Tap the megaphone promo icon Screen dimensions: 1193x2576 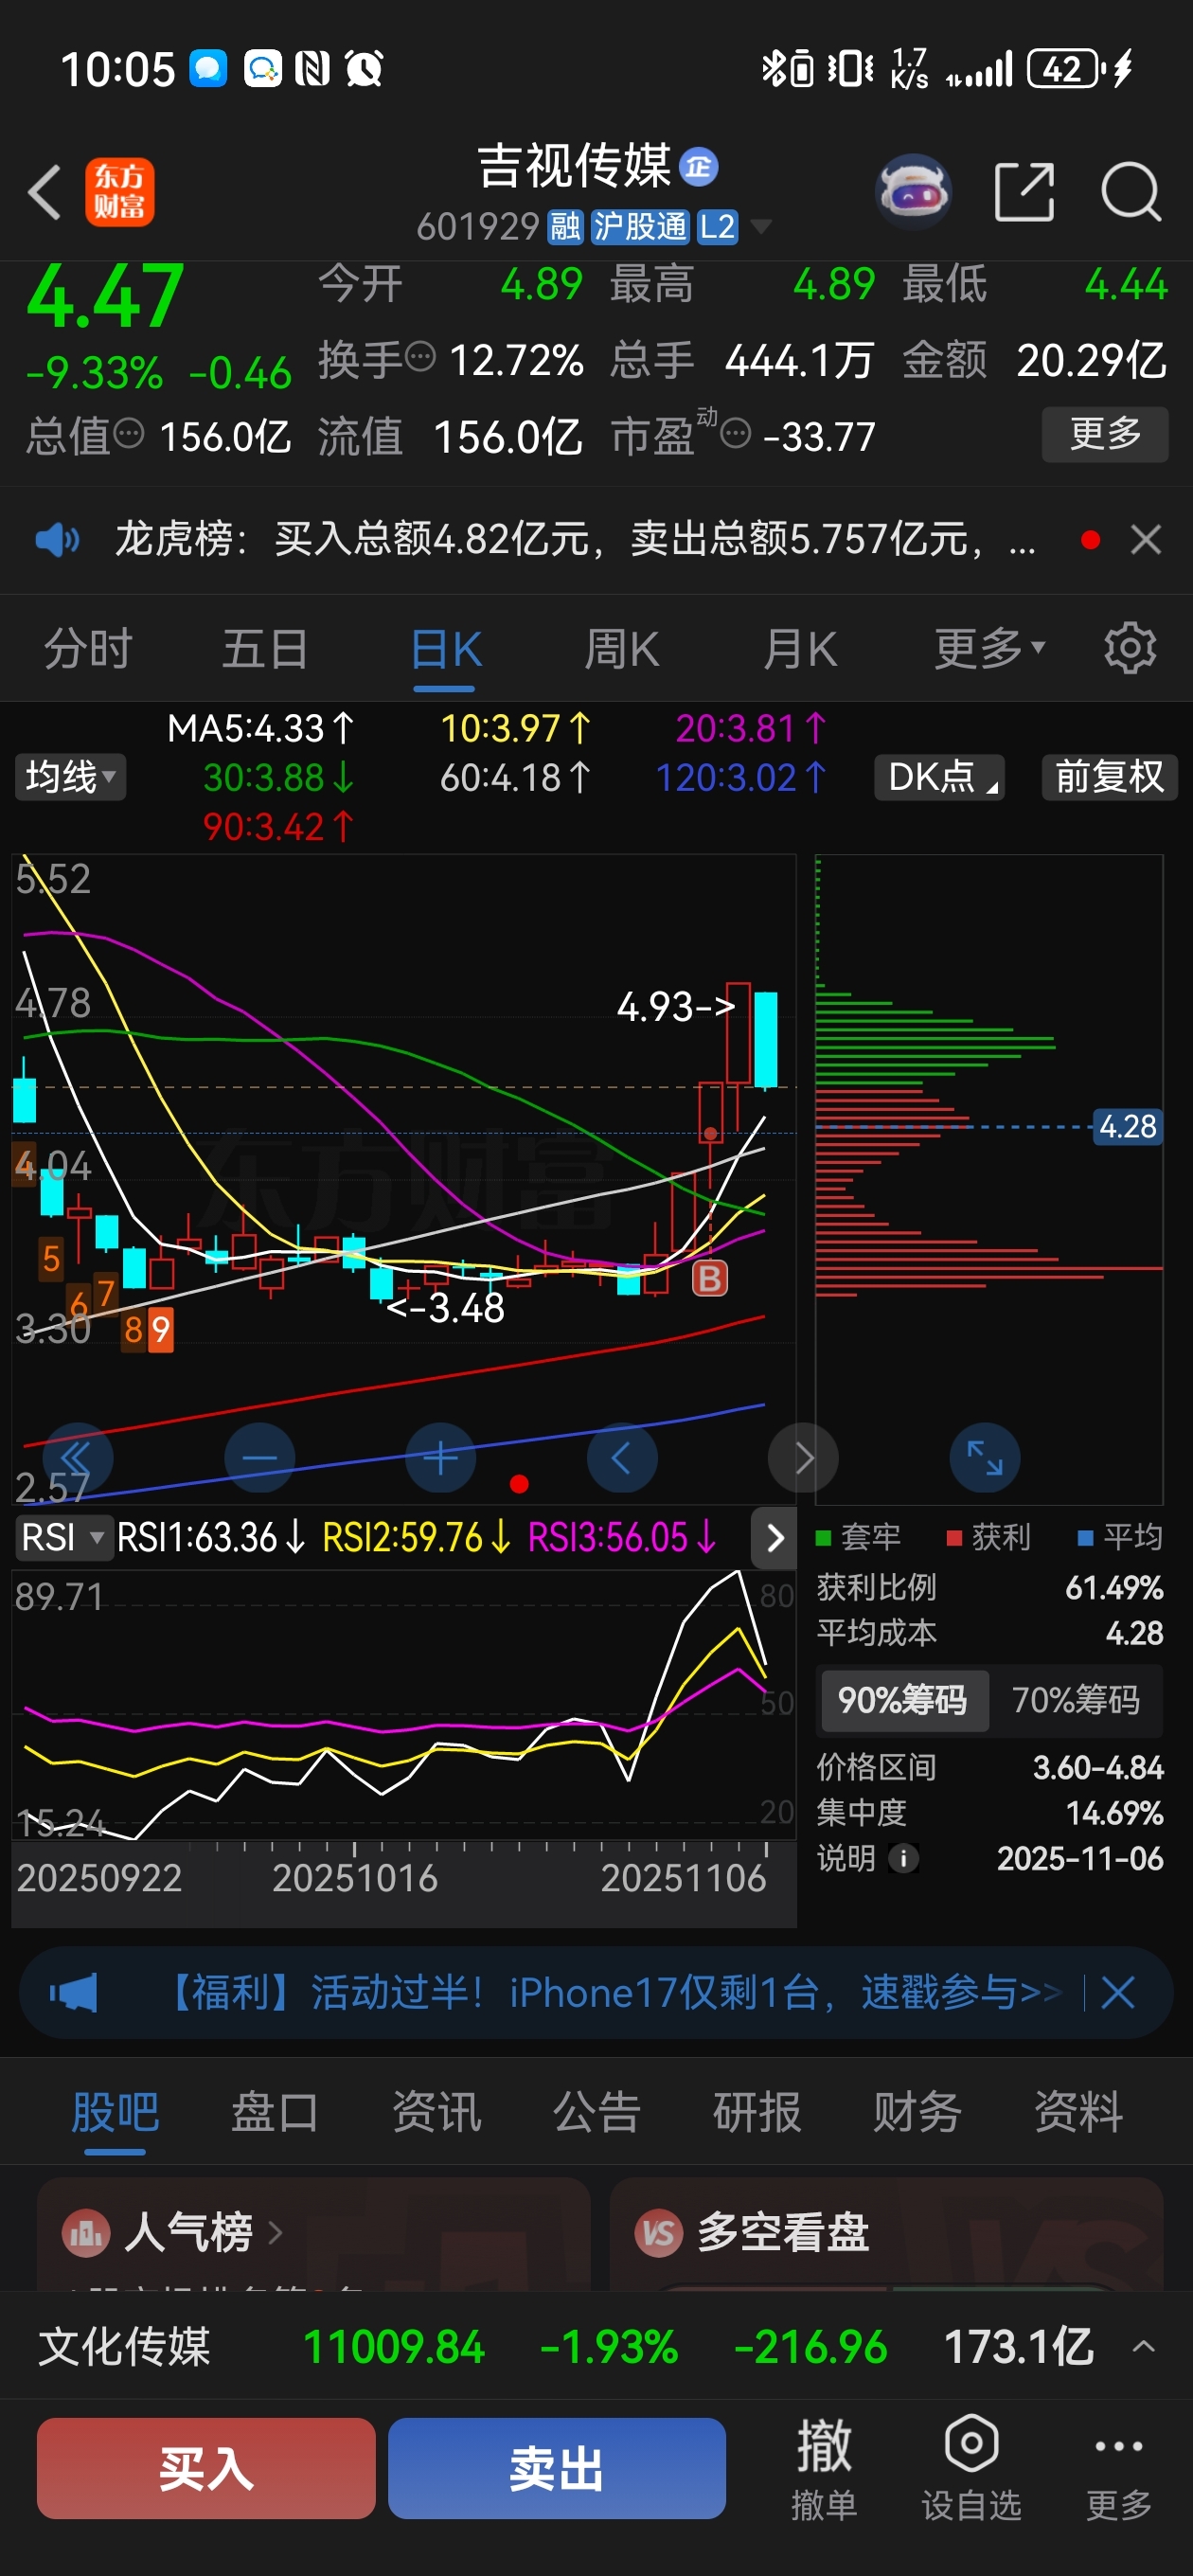(73, 1992)
